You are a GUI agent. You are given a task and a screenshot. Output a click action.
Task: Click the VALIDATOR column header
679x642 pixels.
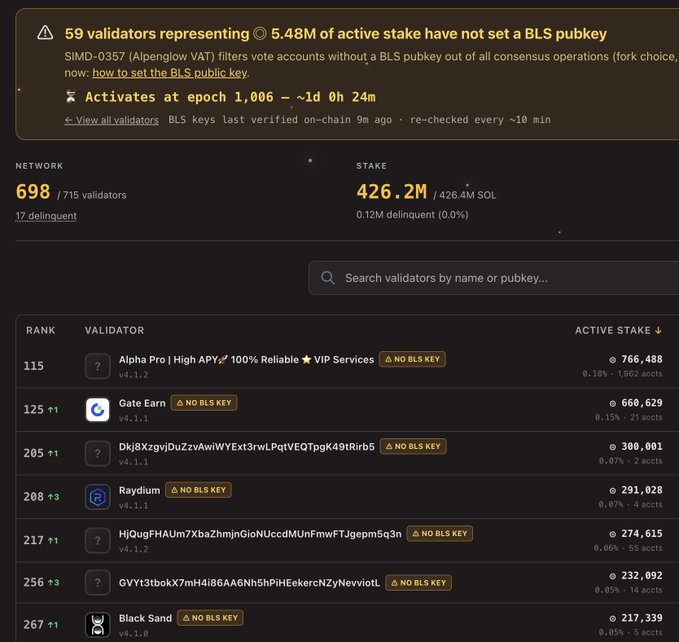click(114, 330)
